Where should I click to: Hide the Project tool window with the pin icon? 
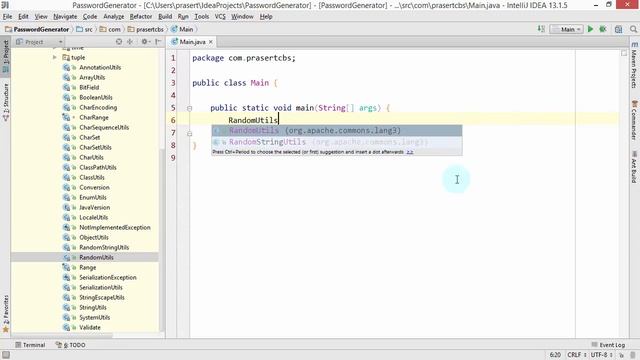(x=158, y=42)
